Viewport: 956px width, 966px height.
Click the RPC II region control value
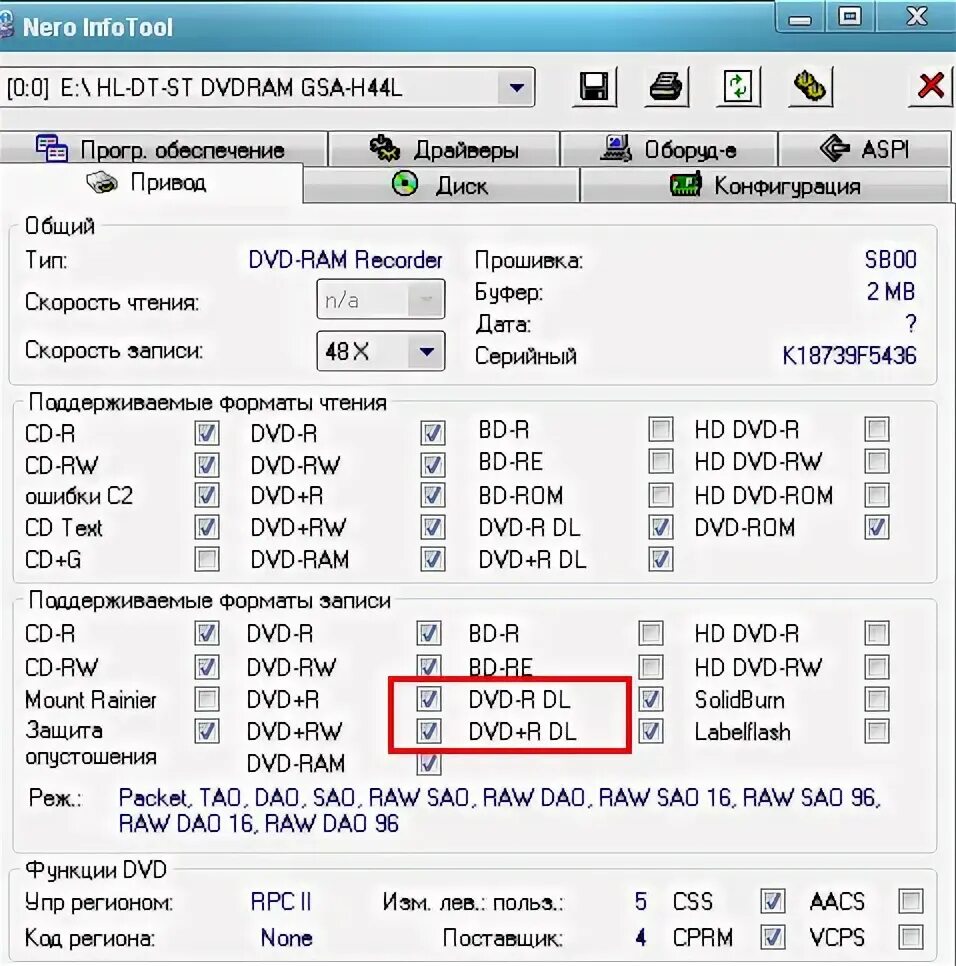pos(281,902)
